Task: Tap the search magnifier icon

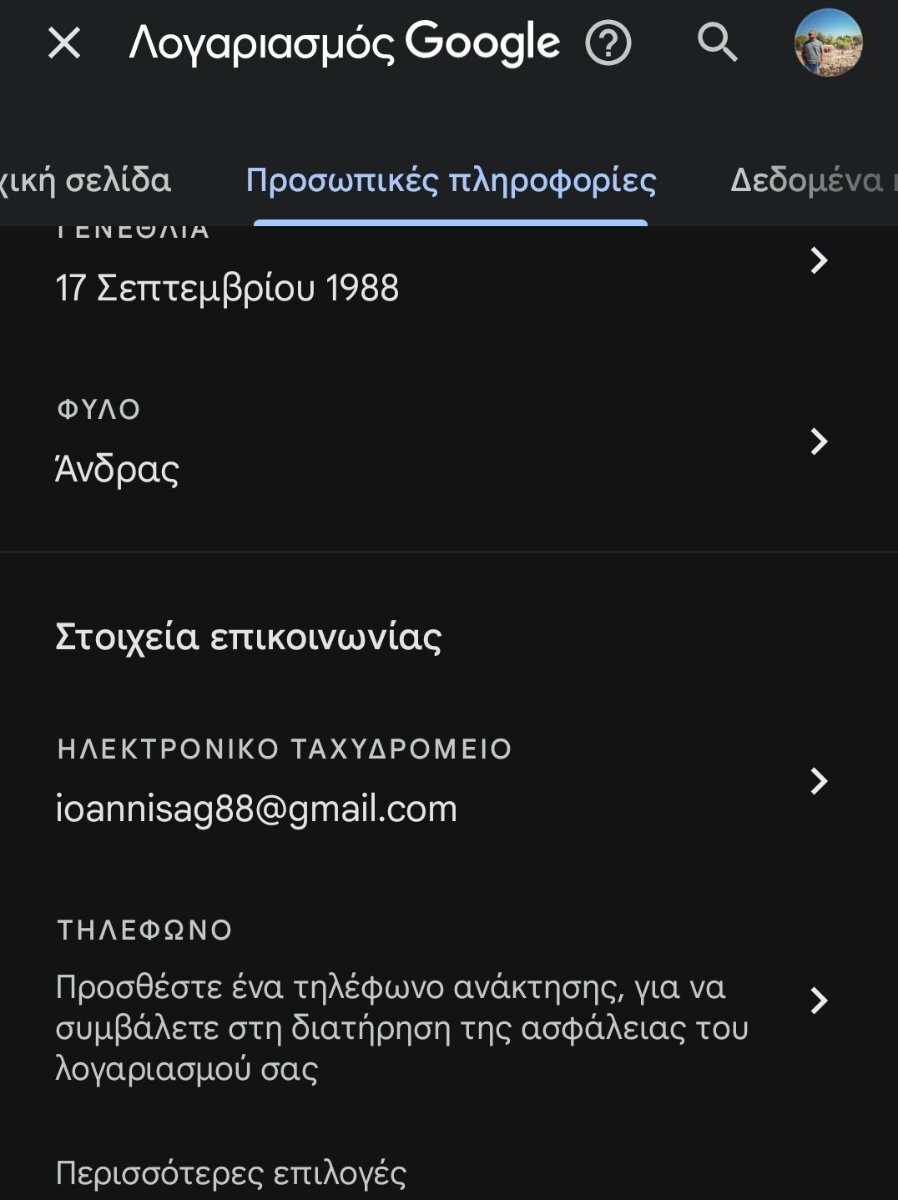Action: tap(717, 43)
